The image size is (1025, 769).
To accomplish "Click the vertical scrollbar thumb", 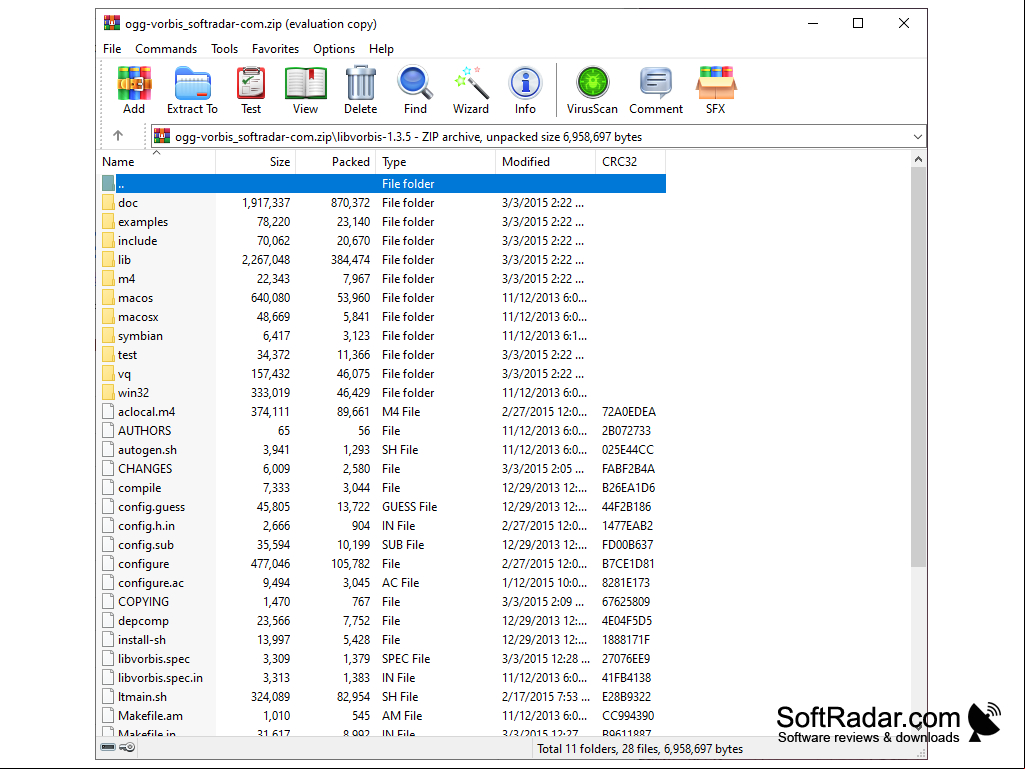I will tap(918, 367).
